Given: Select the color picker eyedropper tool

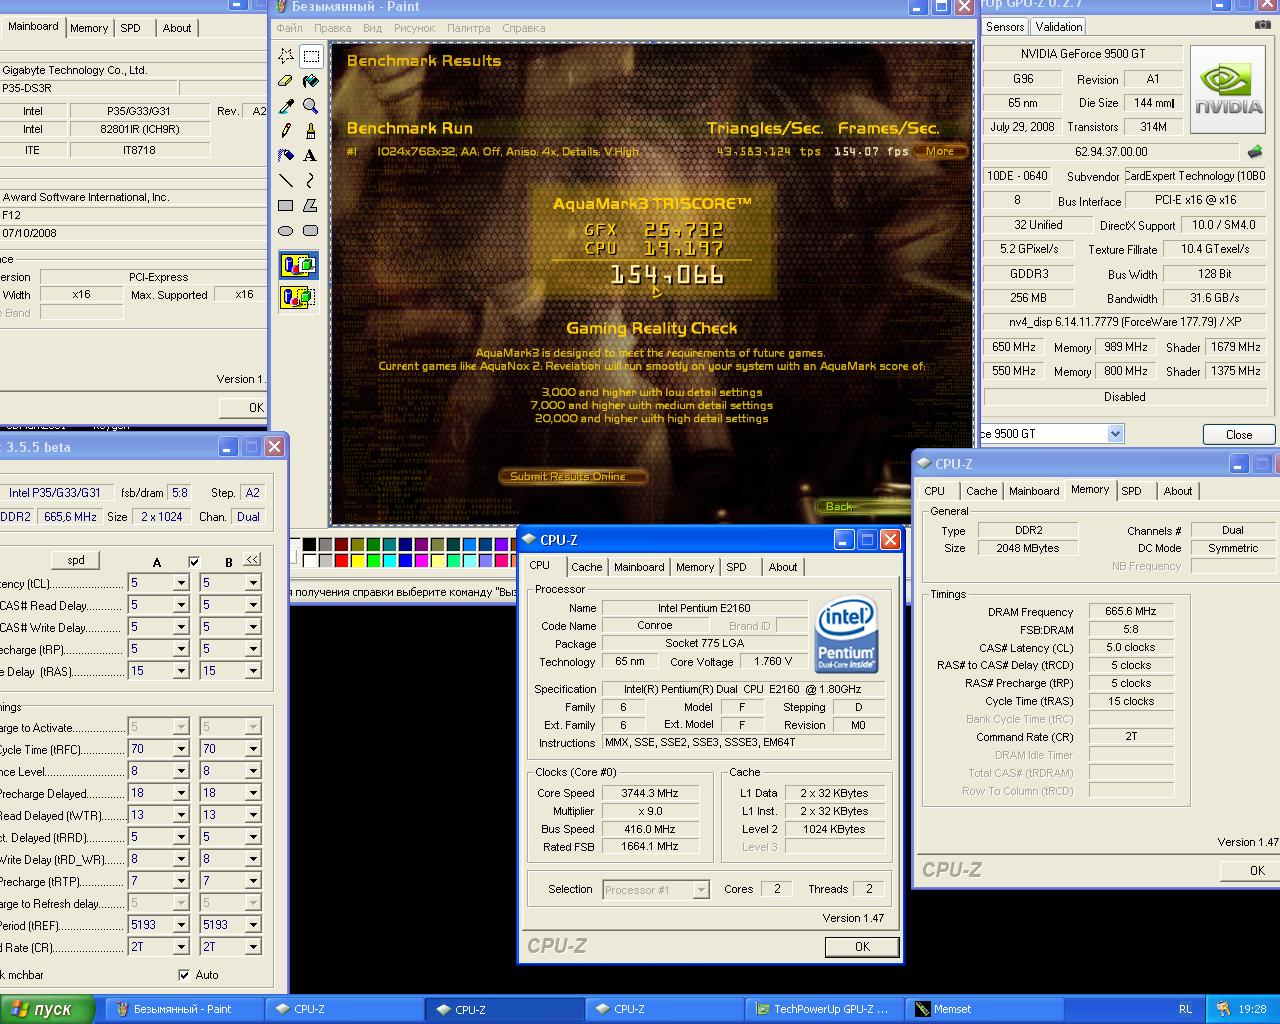Looking at the screenshot, I should (x=286, y=106).
